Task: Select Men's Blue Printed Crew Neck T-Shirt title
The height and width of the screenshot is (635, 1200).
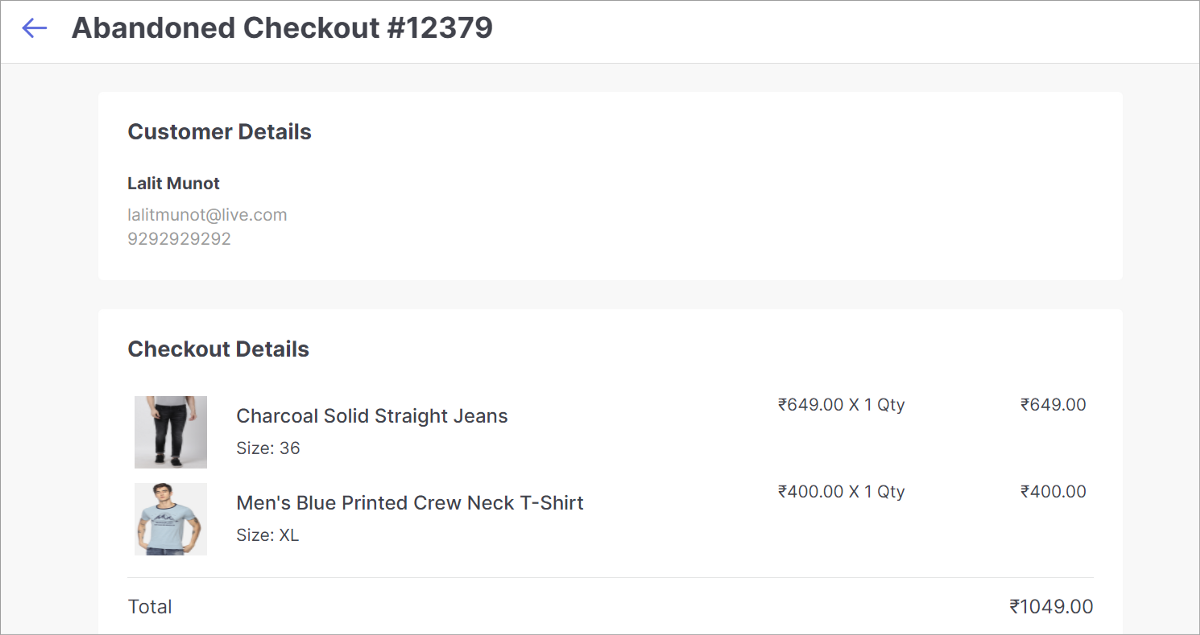Action: 410,503
